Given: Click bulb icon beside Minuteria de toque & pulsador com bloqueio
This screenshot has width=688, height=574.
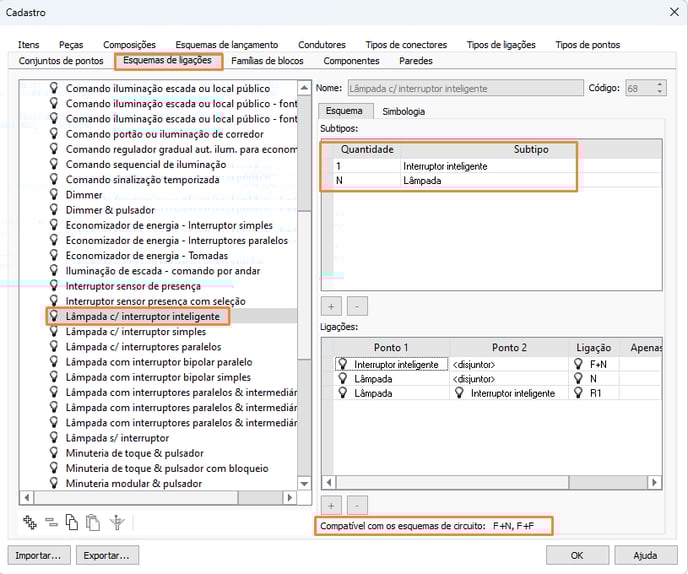Looking at the screenshot, I should coord(54,468).
